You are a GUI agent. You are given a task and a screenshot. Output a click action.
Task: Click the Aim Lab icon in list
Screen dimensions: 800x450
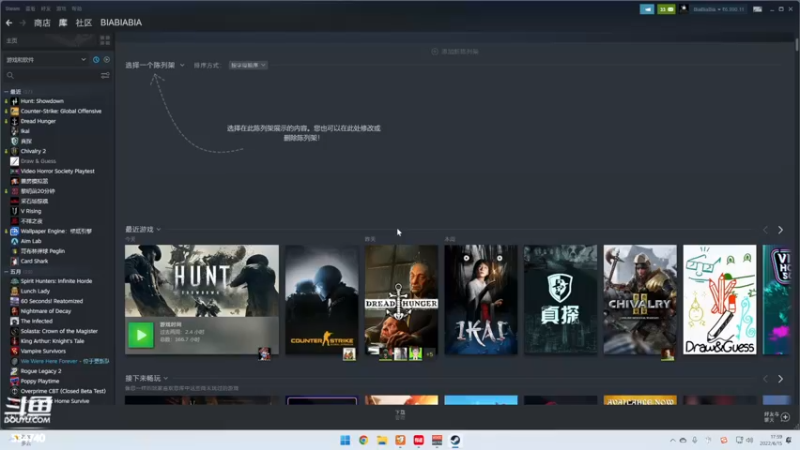click(14, 241)
